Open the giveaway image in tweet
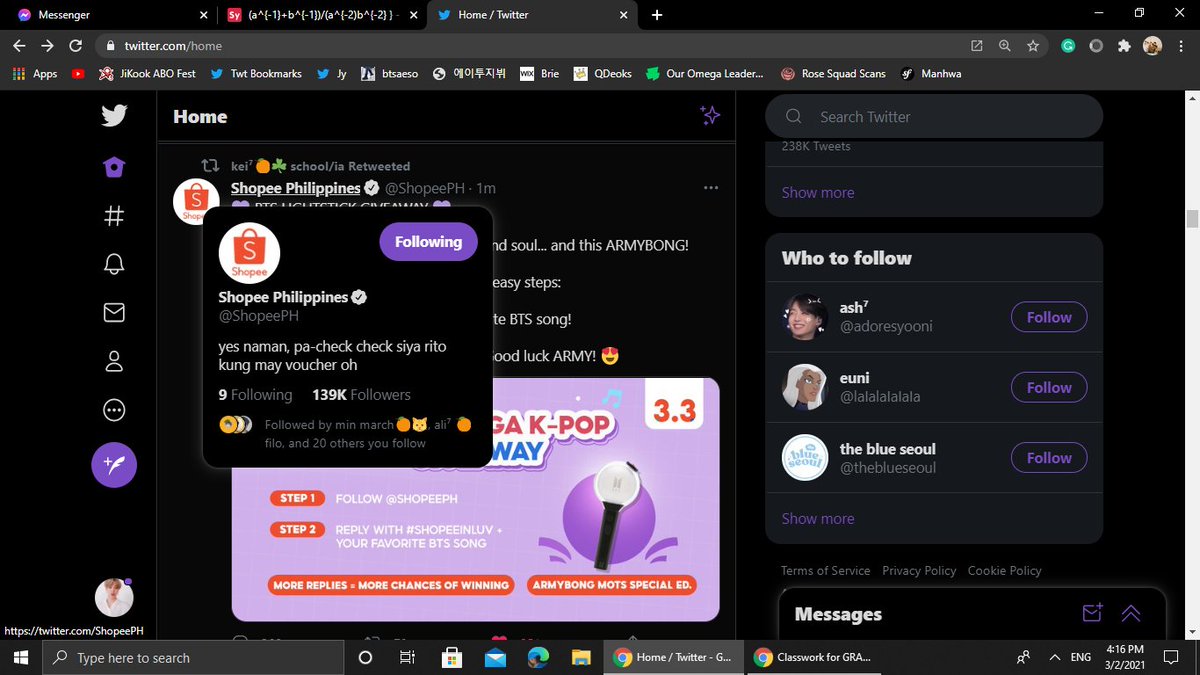1200x675 pixels. coord(475,499)
